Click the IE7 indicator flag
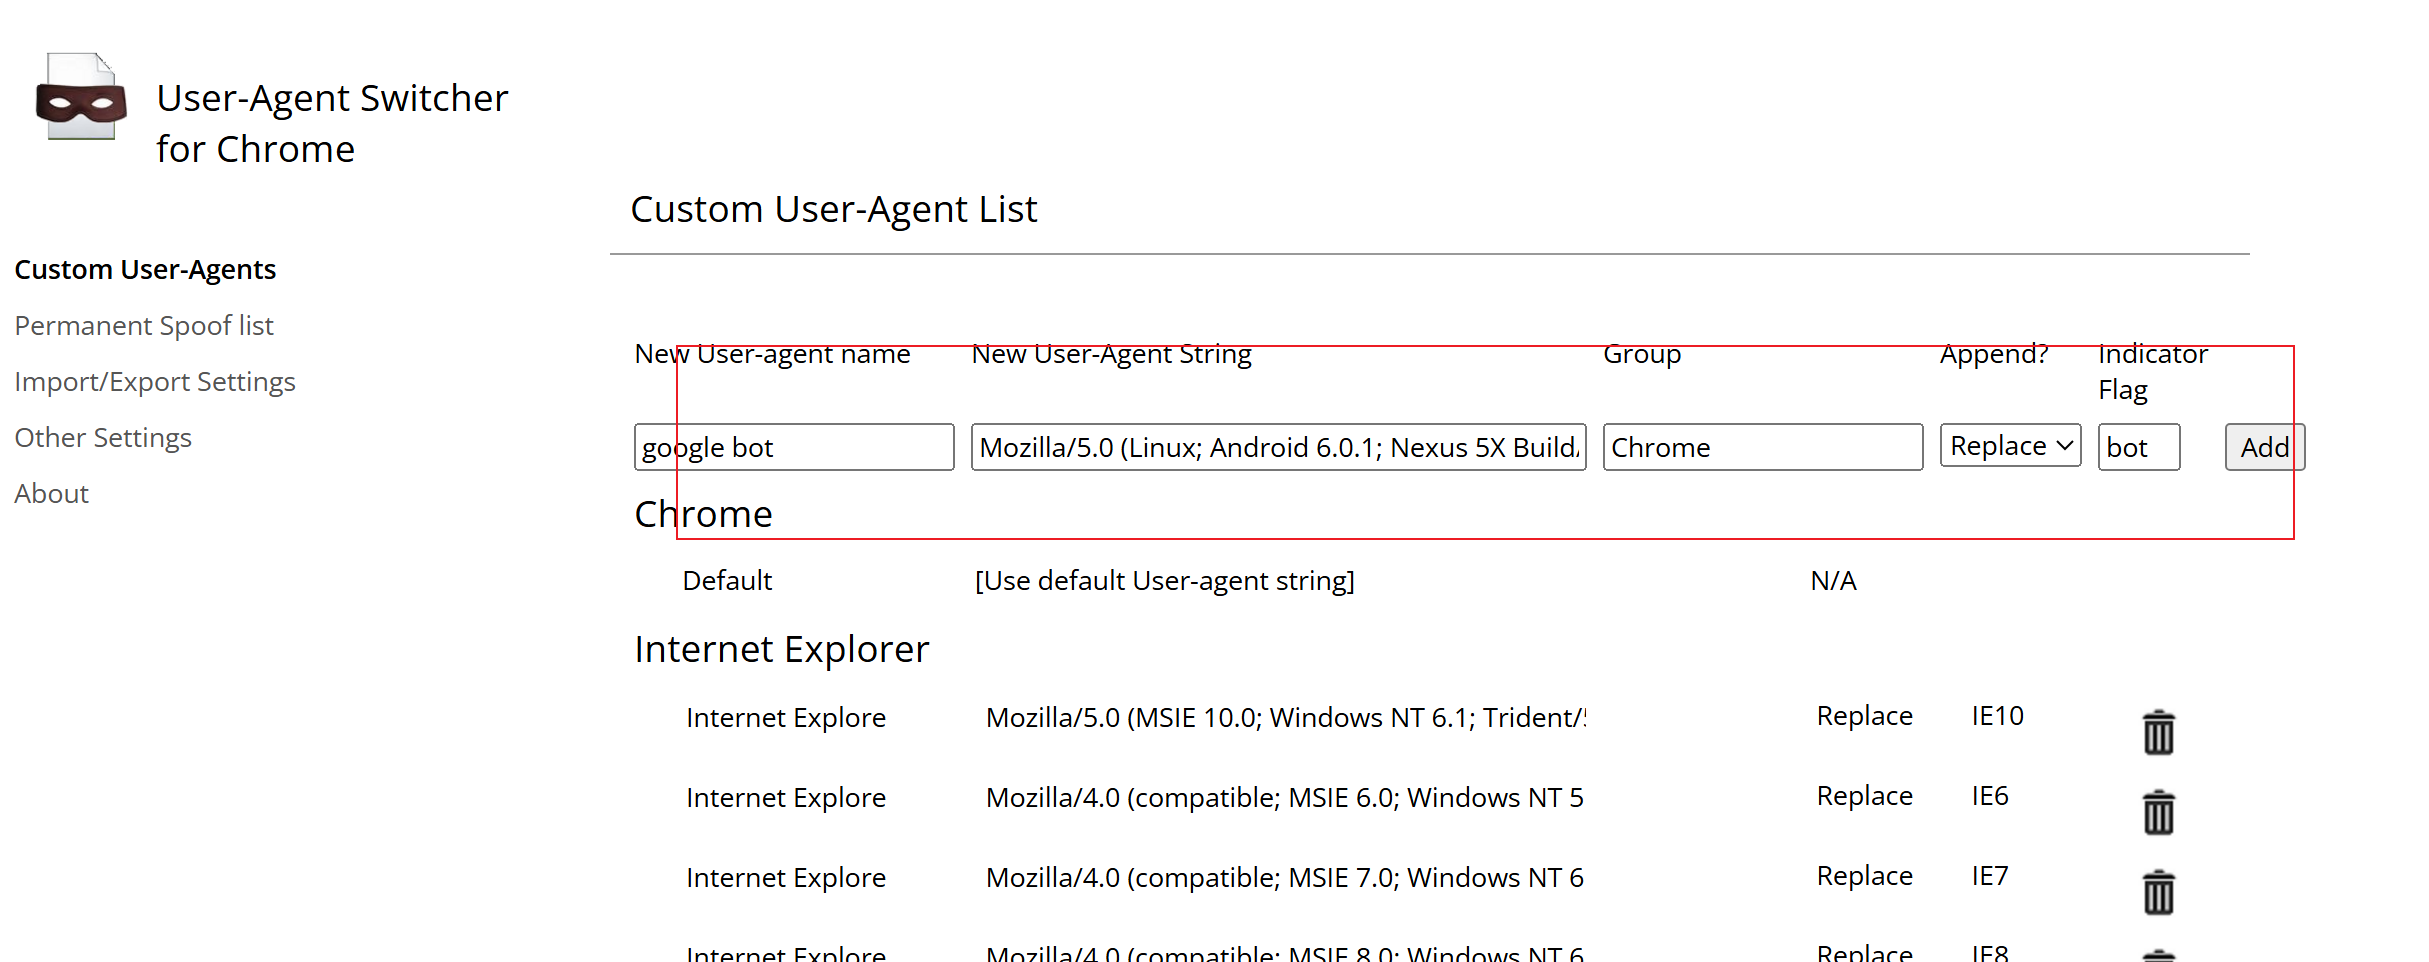This screenshot has height=962, width=2429. point(1990,876)
